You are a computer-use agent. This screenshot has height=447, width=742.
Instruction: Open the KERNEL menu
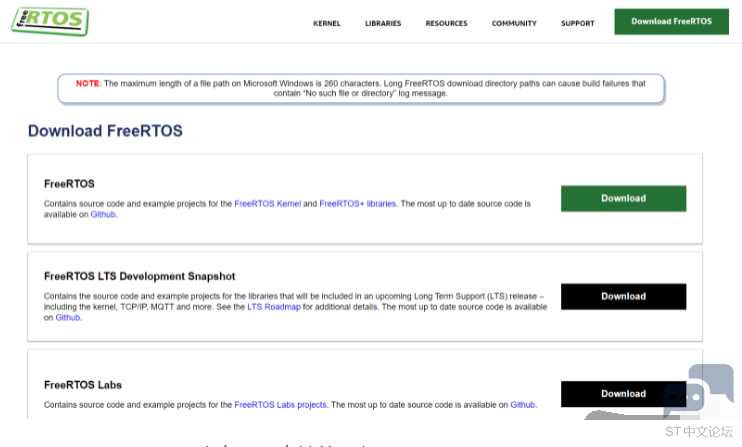pos(327,23)
